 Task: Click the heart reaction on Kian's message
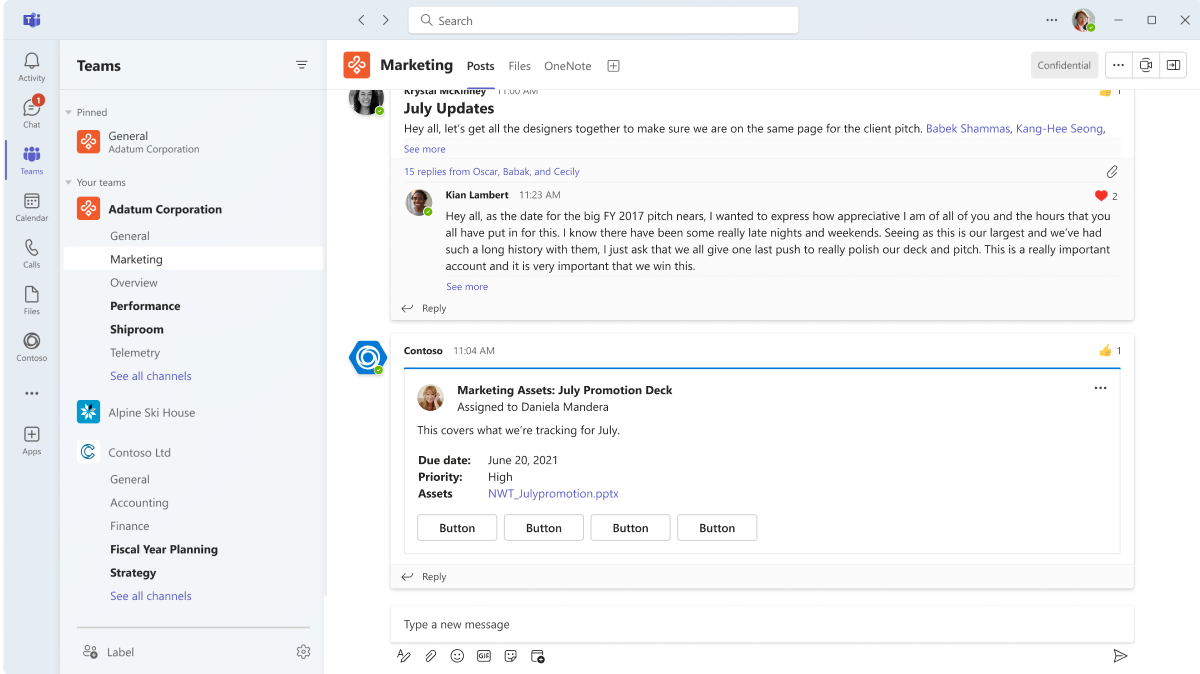[x=1101, y=196]
